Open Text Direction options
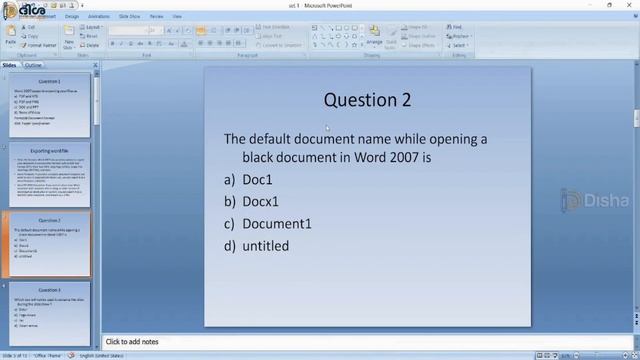 click(x=273, y=27)
